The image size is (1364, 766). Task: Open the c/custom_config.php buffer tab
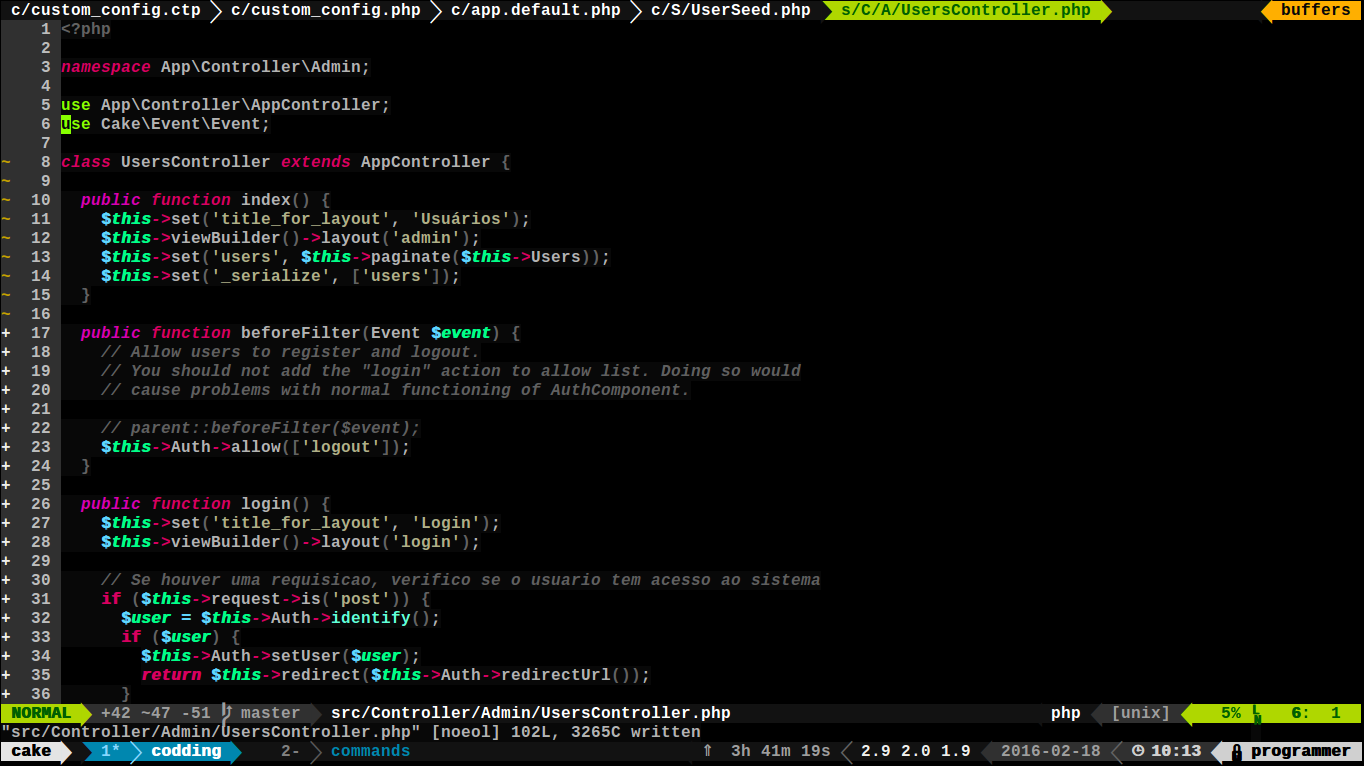point(325,10)
